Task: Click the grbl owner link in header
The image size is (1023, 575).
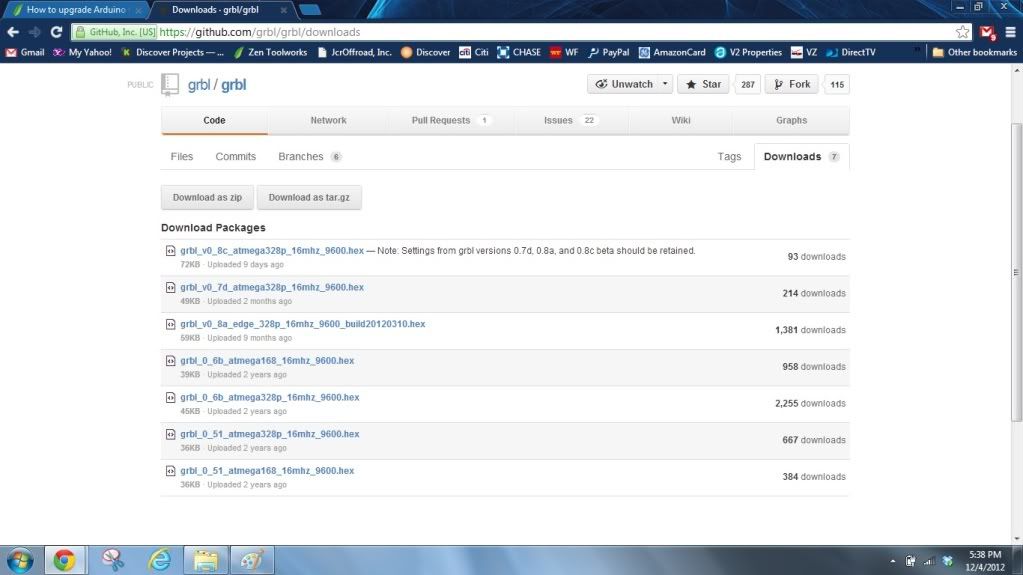Action: click(x=198, y=85)
